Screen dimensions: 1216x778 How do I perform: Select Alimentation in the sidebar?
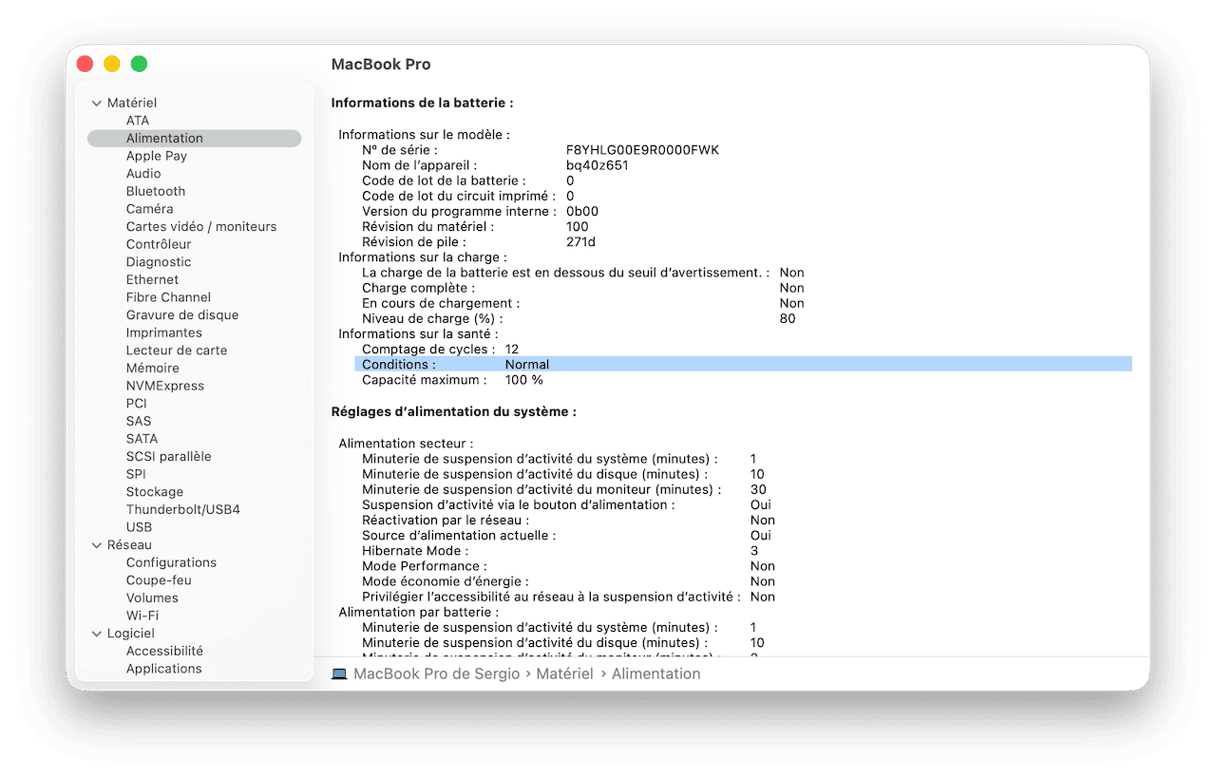(x=194, y=138)
